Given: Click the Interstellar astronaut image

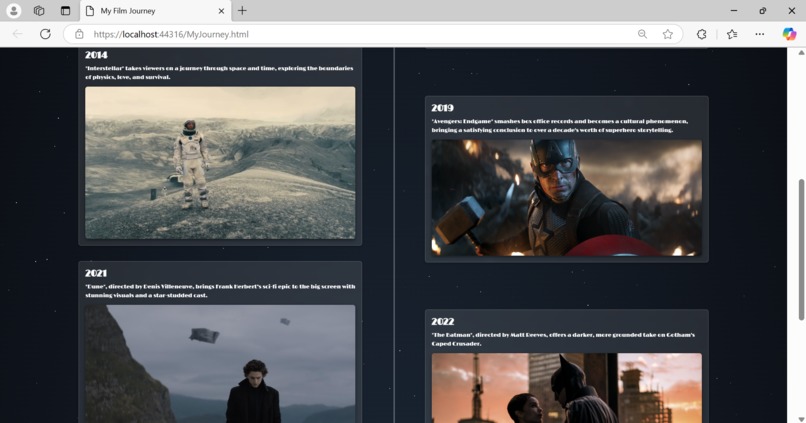Looking at the screenshot, I should (220, 162).
